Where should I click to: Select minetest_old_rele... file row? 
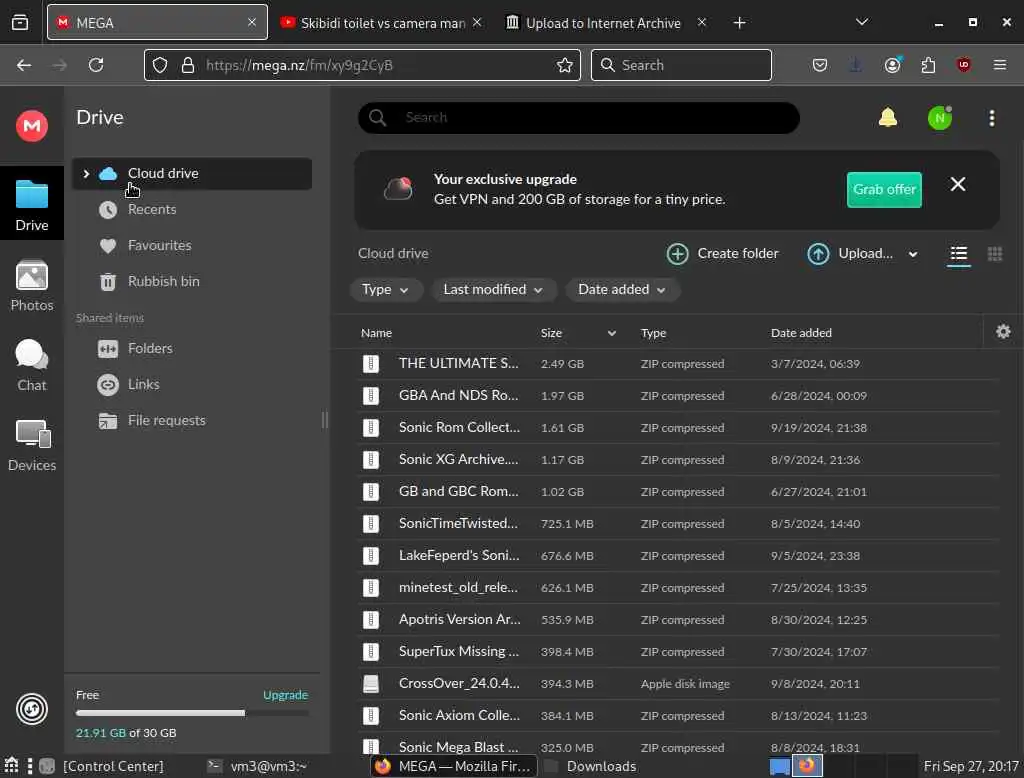click(677, 588)
